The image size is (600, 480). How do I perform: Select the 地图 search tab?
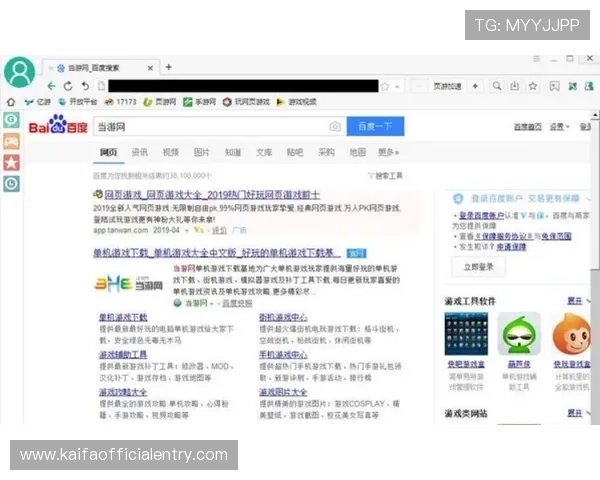(x=357, y=152)
